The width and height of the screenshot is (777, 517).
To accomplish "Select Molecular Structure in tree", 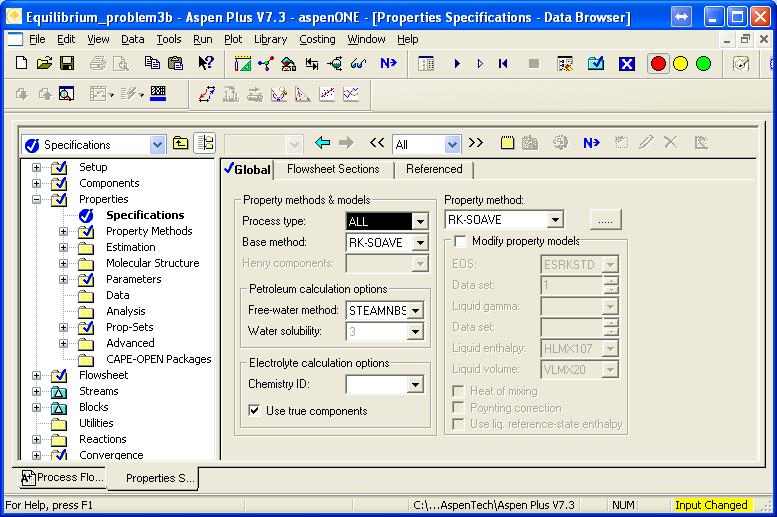I will coord(153,263).
